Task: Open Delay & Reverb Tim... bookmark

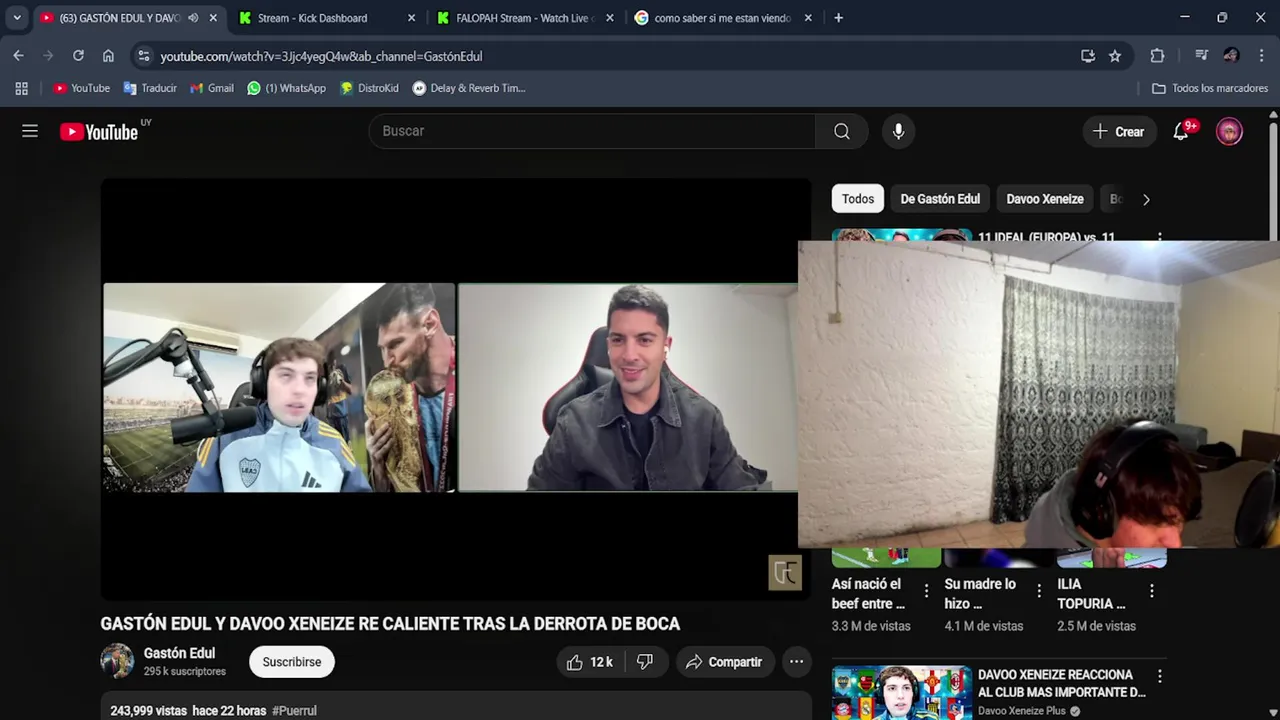Action: click(469, 88)
